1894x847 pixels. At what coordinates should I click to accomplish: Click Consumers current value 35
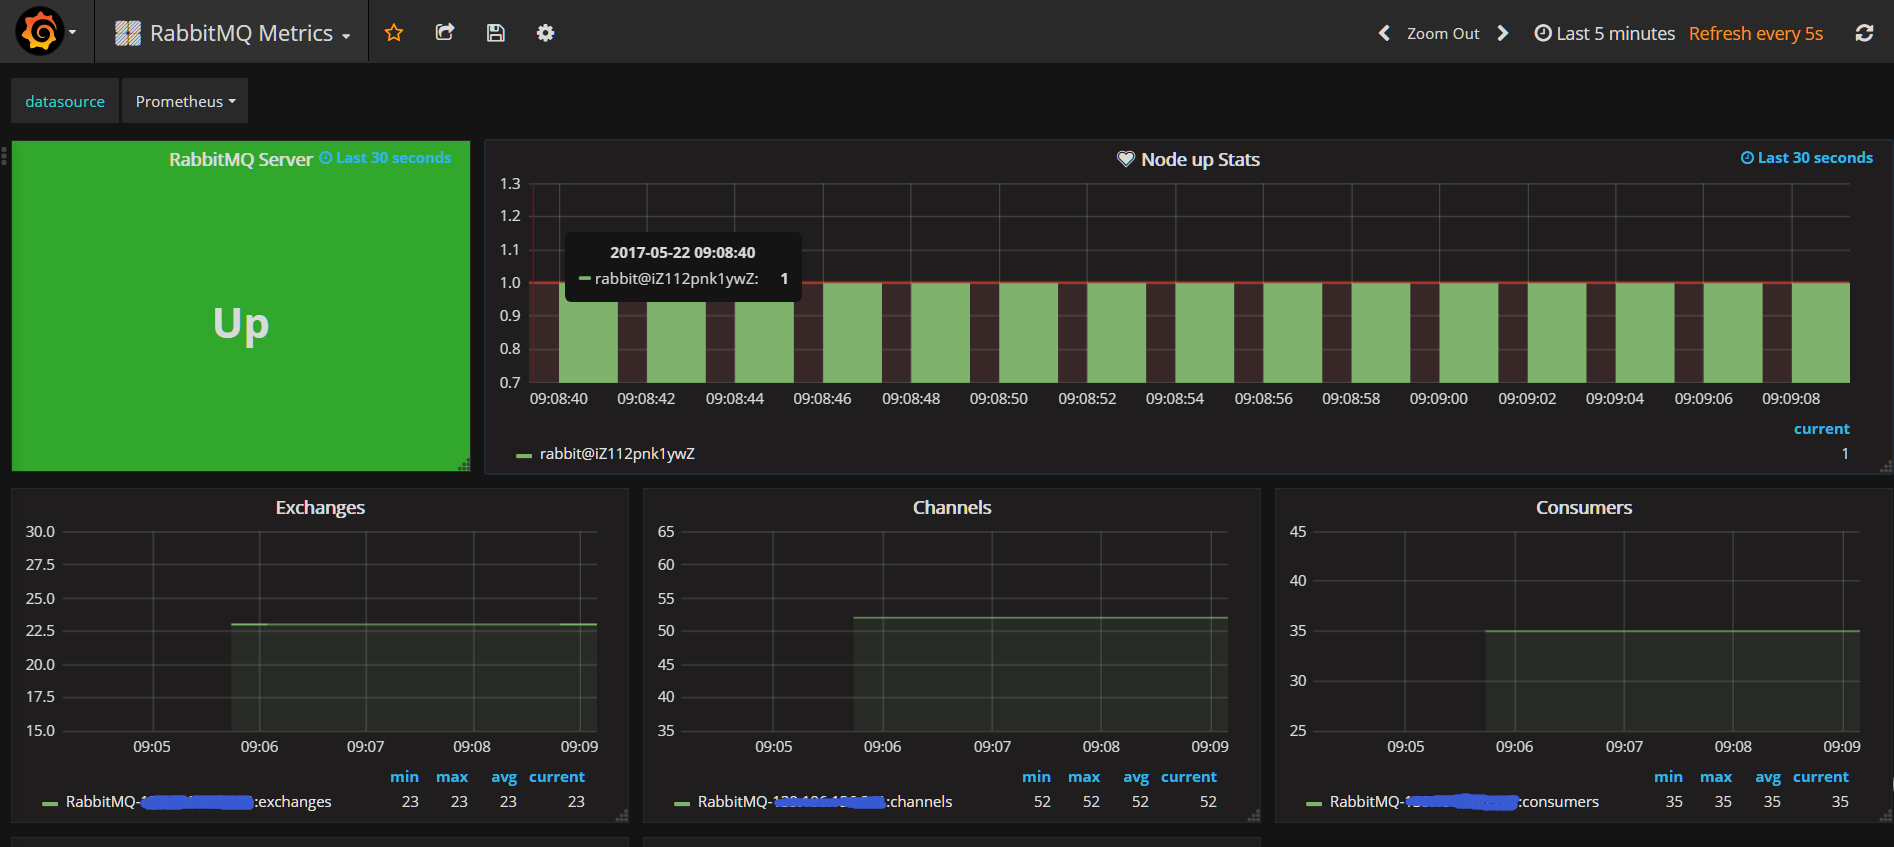click(x=1840, y=802)
